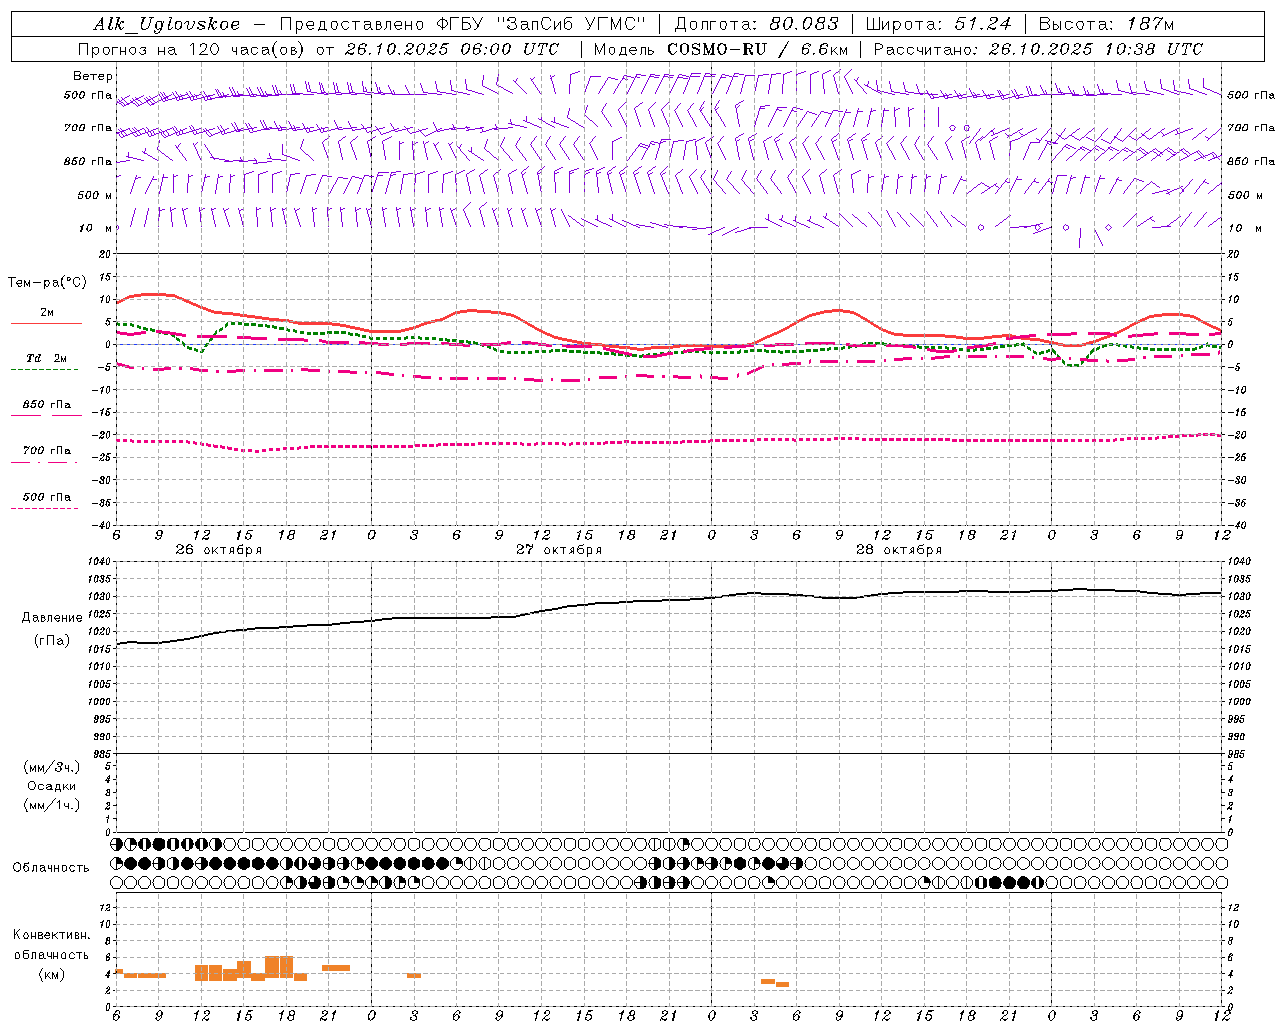
Task: Select the 985 value on left pressure axis
Action: [103, 754]
